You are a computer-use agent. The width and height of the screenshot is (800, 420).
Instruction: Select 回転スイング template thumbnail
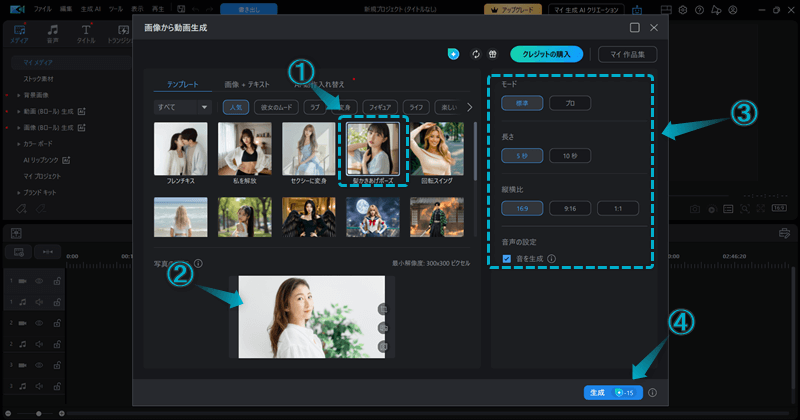point(437,149)
